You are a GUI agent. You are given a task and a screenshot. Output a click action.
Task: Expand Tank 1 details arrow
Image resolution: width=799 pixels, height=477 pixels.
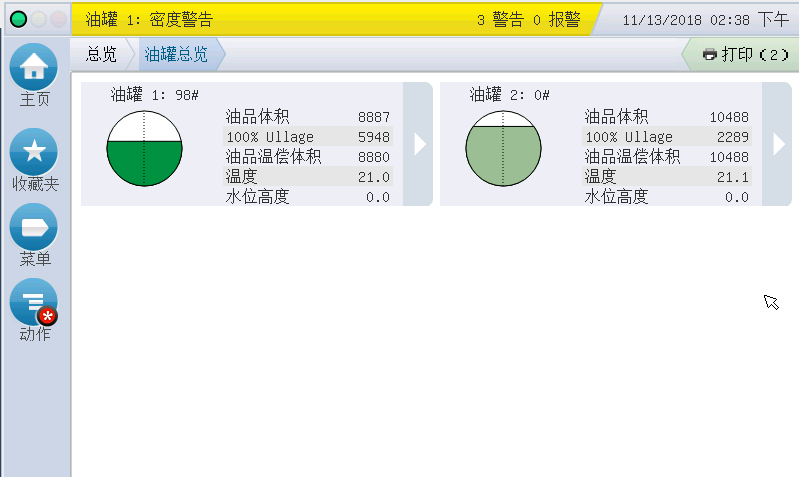[419, 144]
